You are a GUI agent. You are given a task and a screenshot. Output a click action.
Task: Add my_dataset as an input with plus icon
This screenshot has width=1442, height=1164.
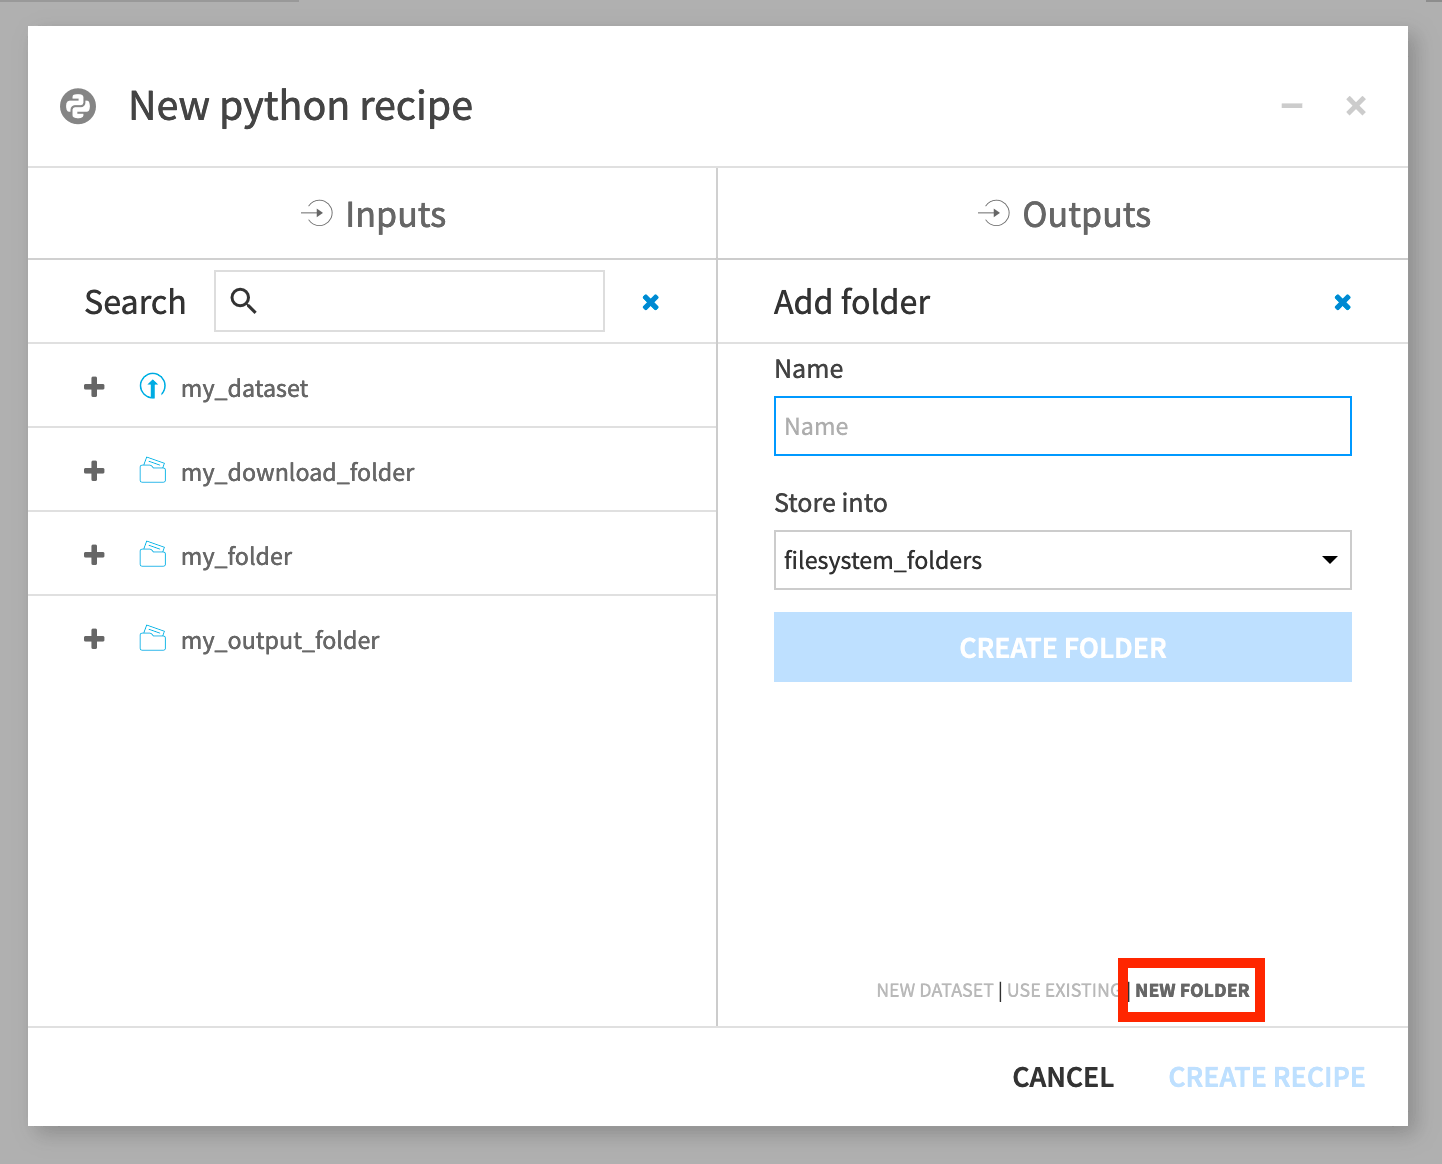[x=93, y=387]
